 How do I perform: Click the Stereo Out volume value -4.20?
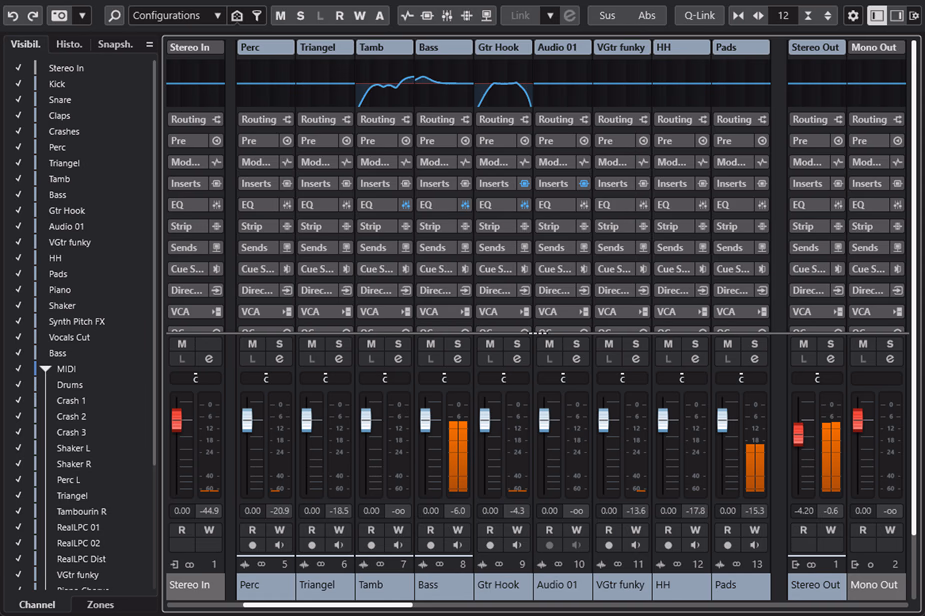tap(803, 511)
